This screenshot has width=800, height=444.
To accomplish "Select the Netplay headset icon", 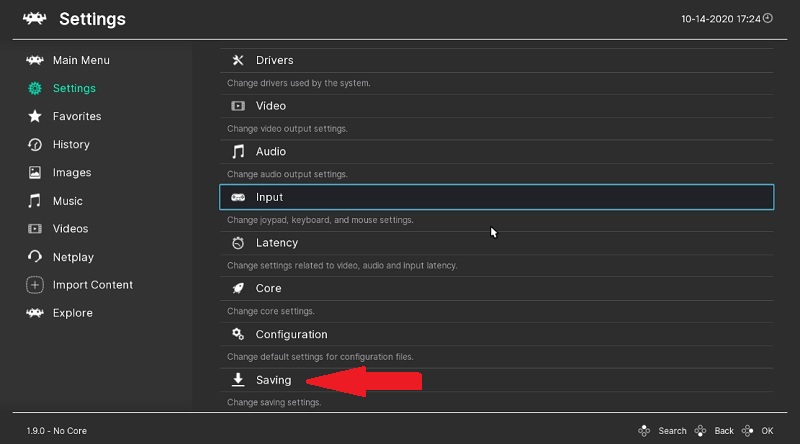I will click(x=35, y=257).
